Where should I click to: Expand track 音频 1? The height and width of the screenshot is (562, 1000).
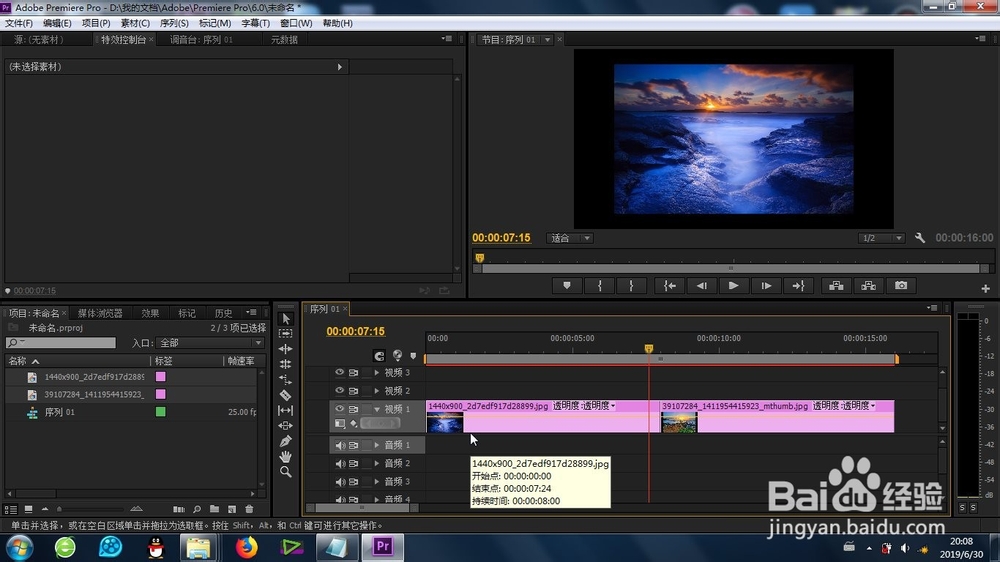377,445
